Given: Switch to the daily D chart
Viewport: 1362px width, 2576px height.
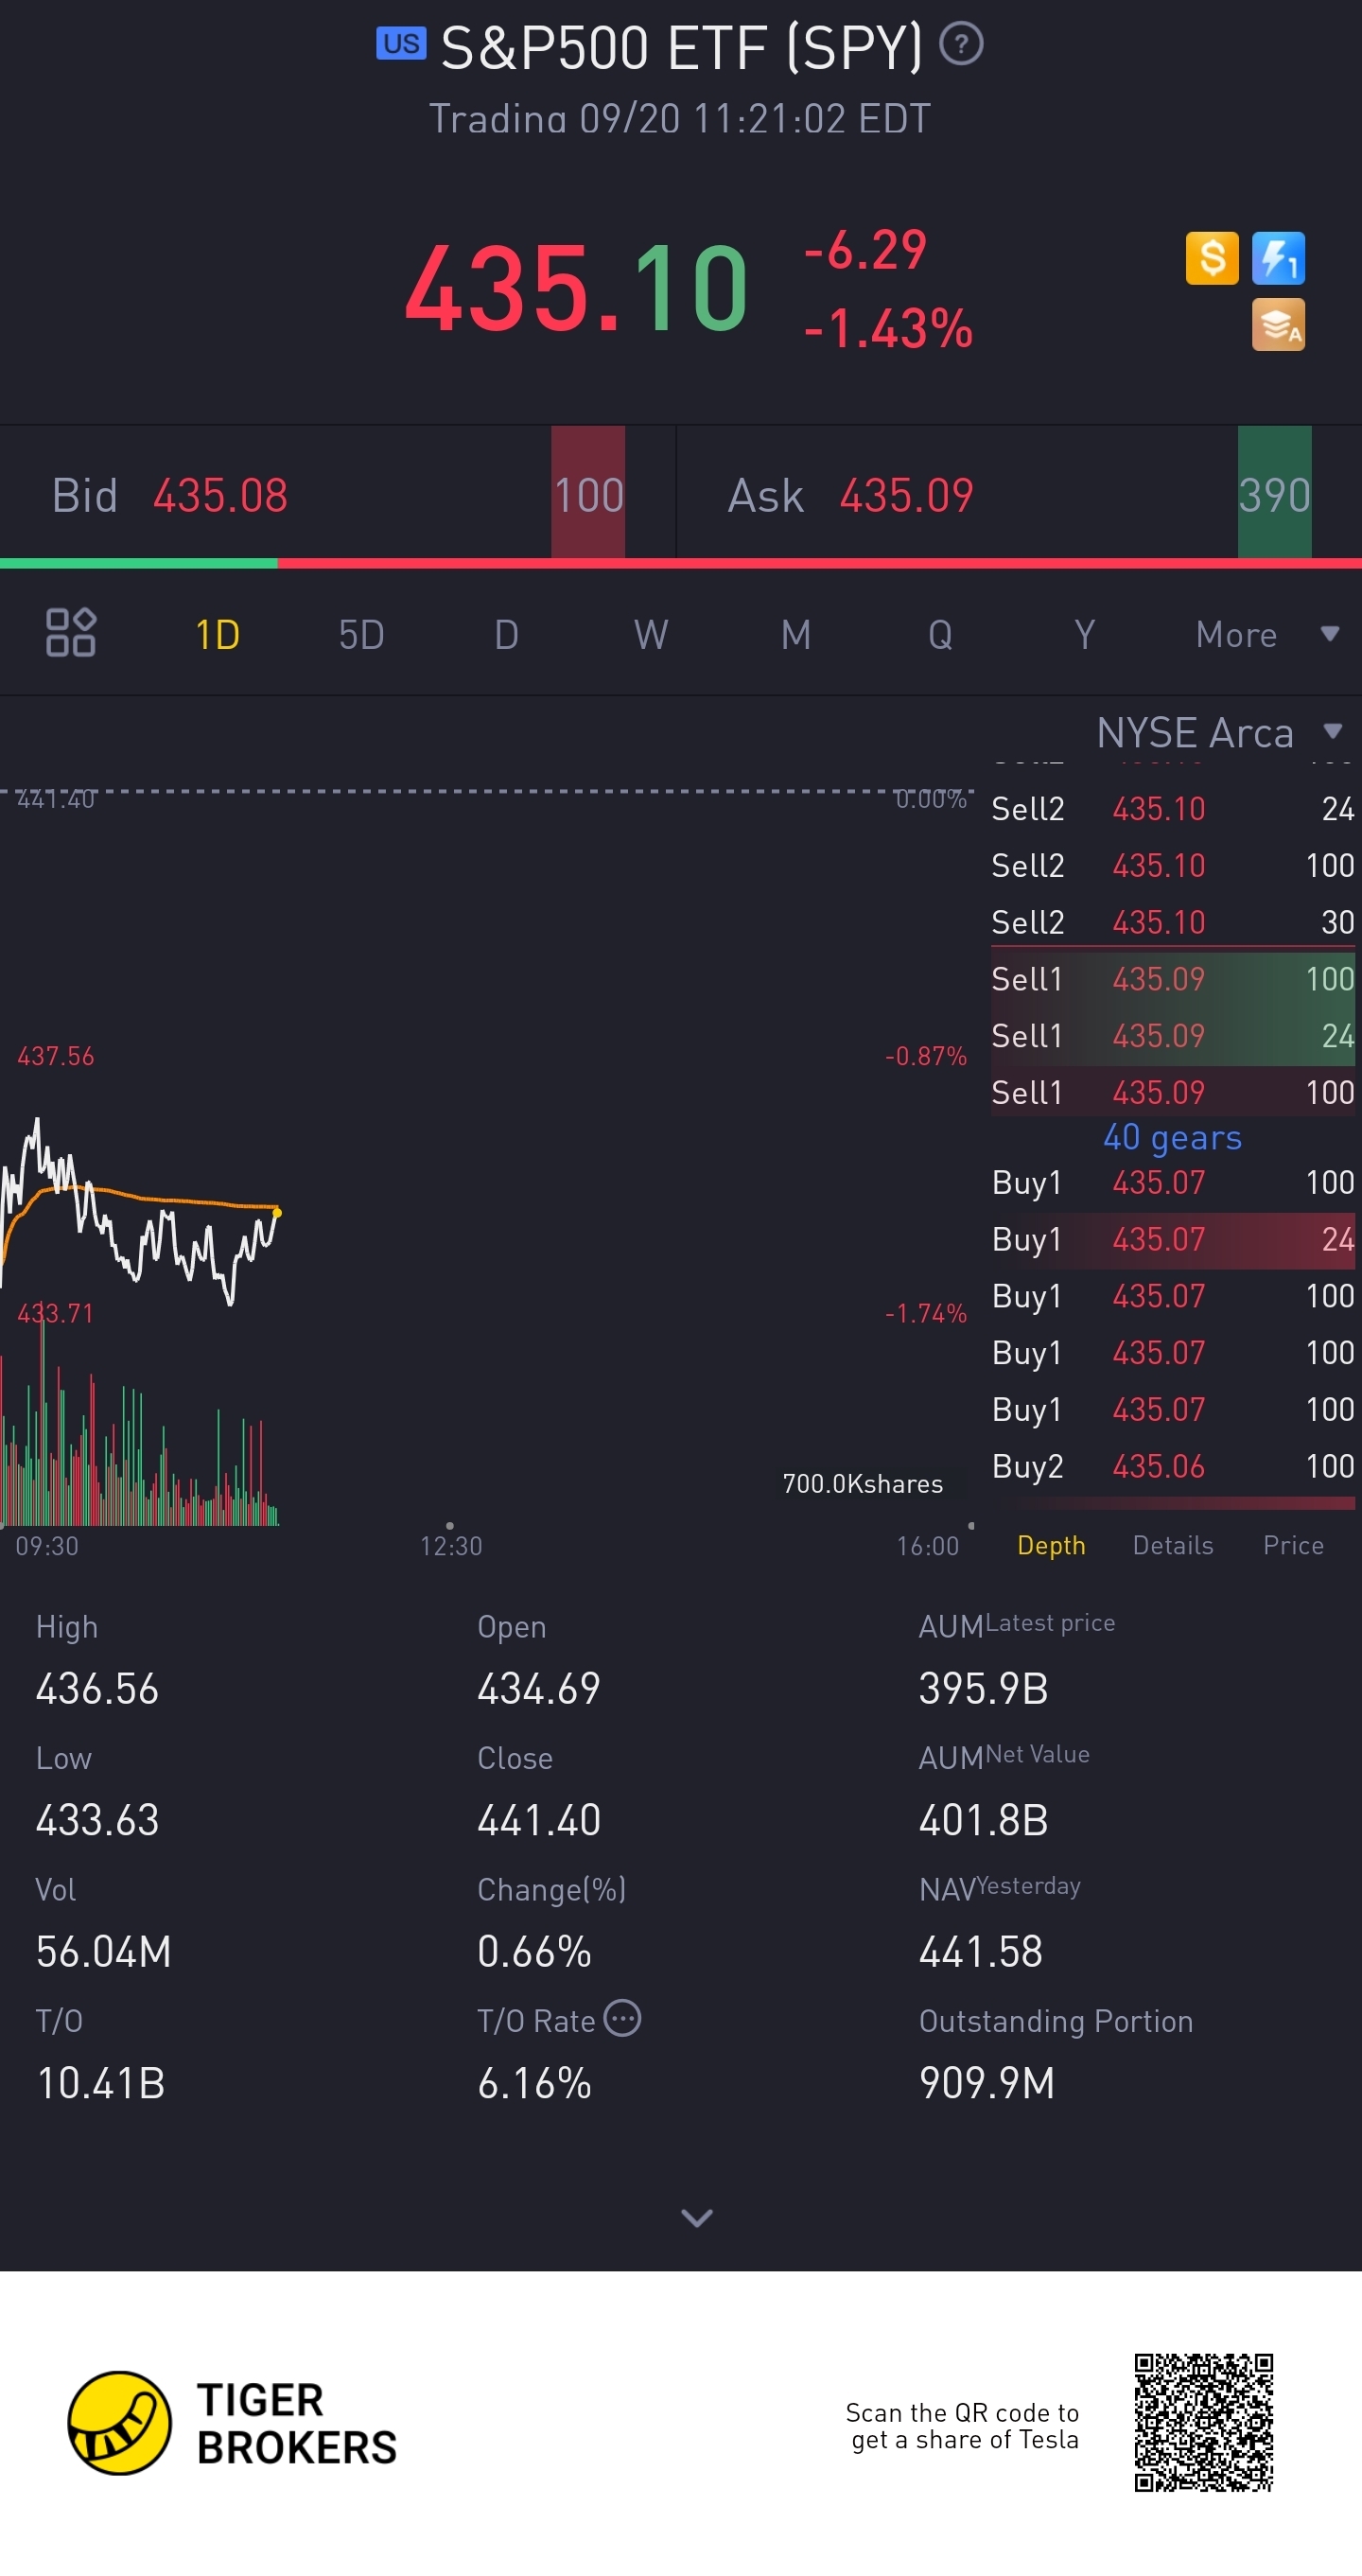Looking at the screenshot, I should [x=506, y=634].
